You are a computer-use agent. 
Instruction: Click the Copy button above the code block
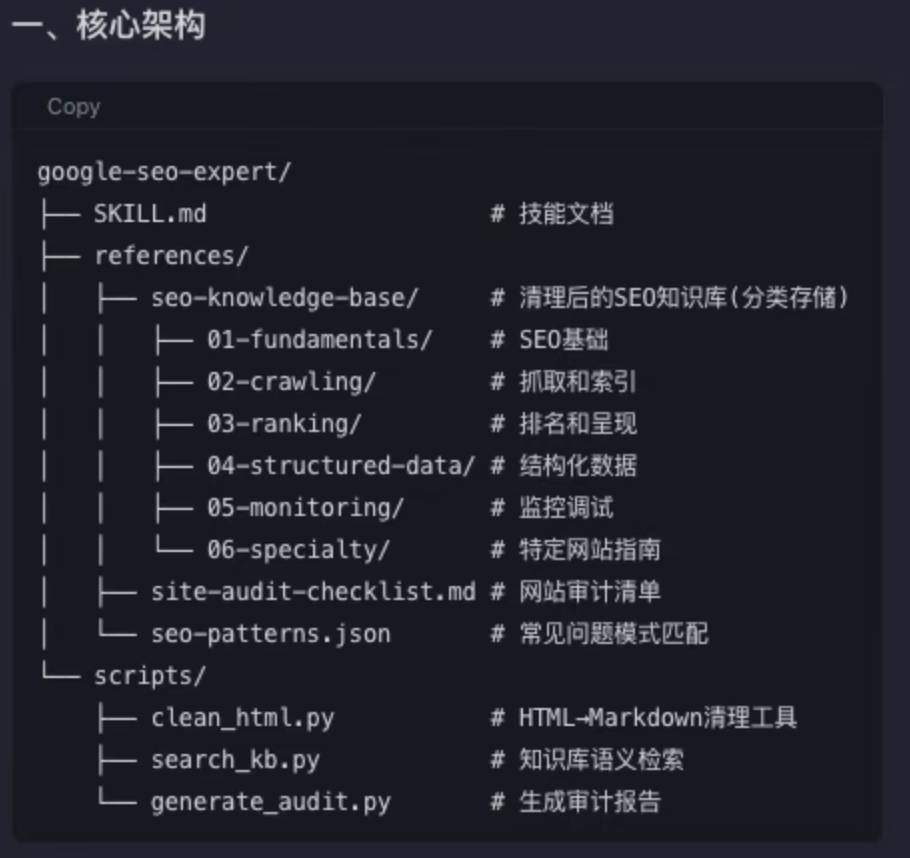pyautogui.click(x=74, y=107)
